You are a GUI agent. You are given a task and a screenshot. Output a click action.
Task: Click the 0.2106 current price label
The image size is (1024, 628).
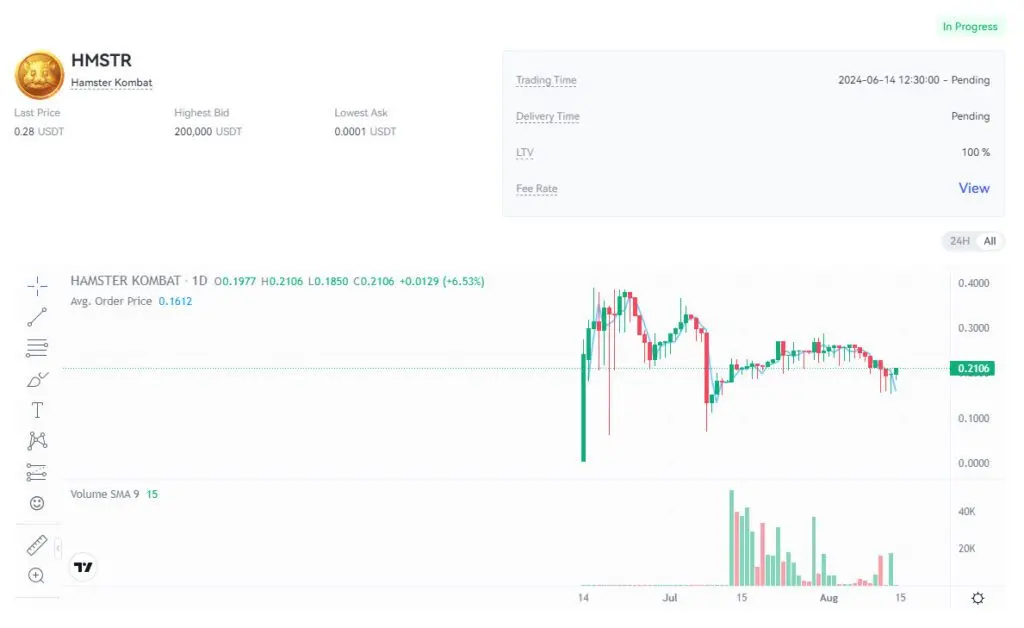click(974, 369)
